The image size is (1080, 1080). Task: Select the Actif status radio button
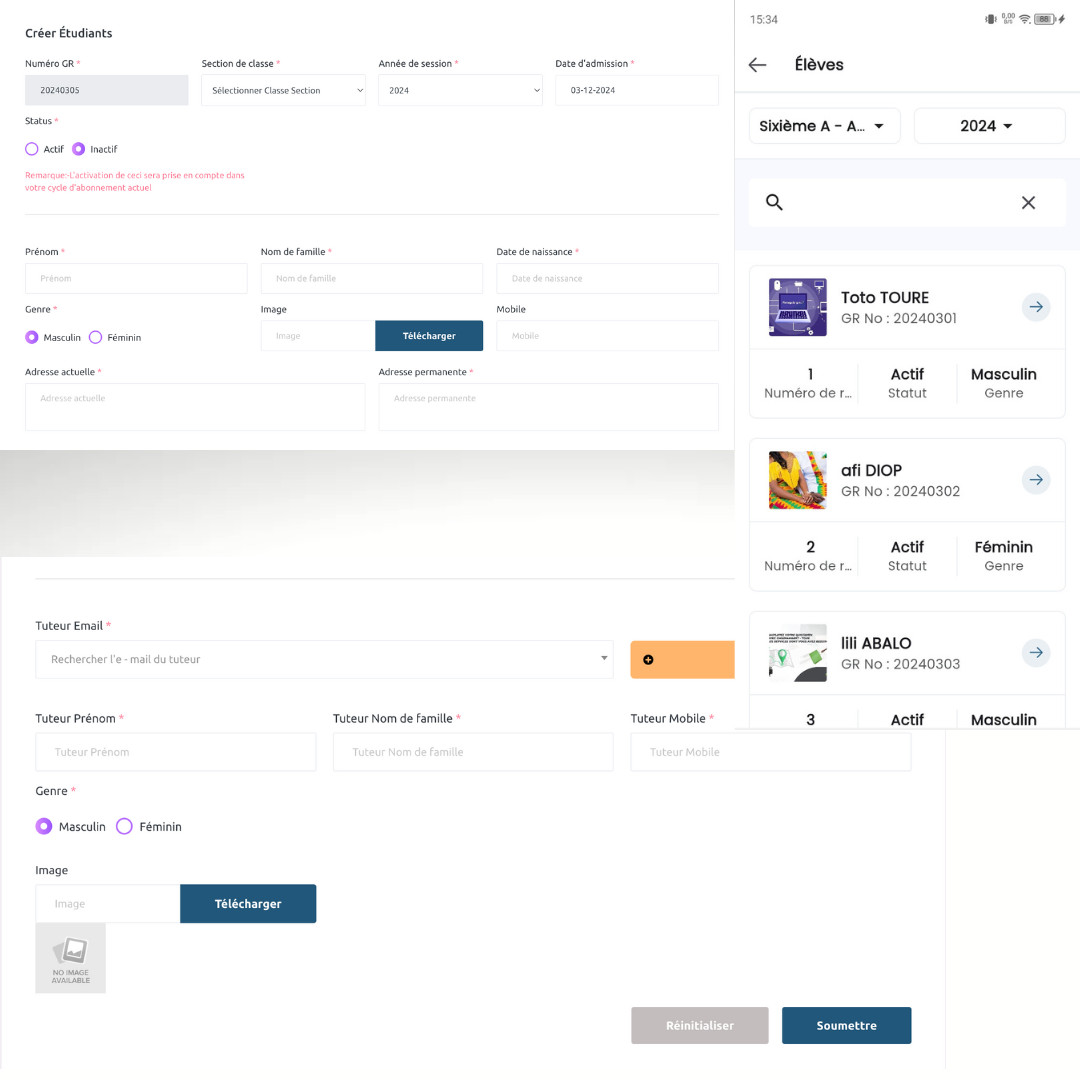tap(32, 149)
